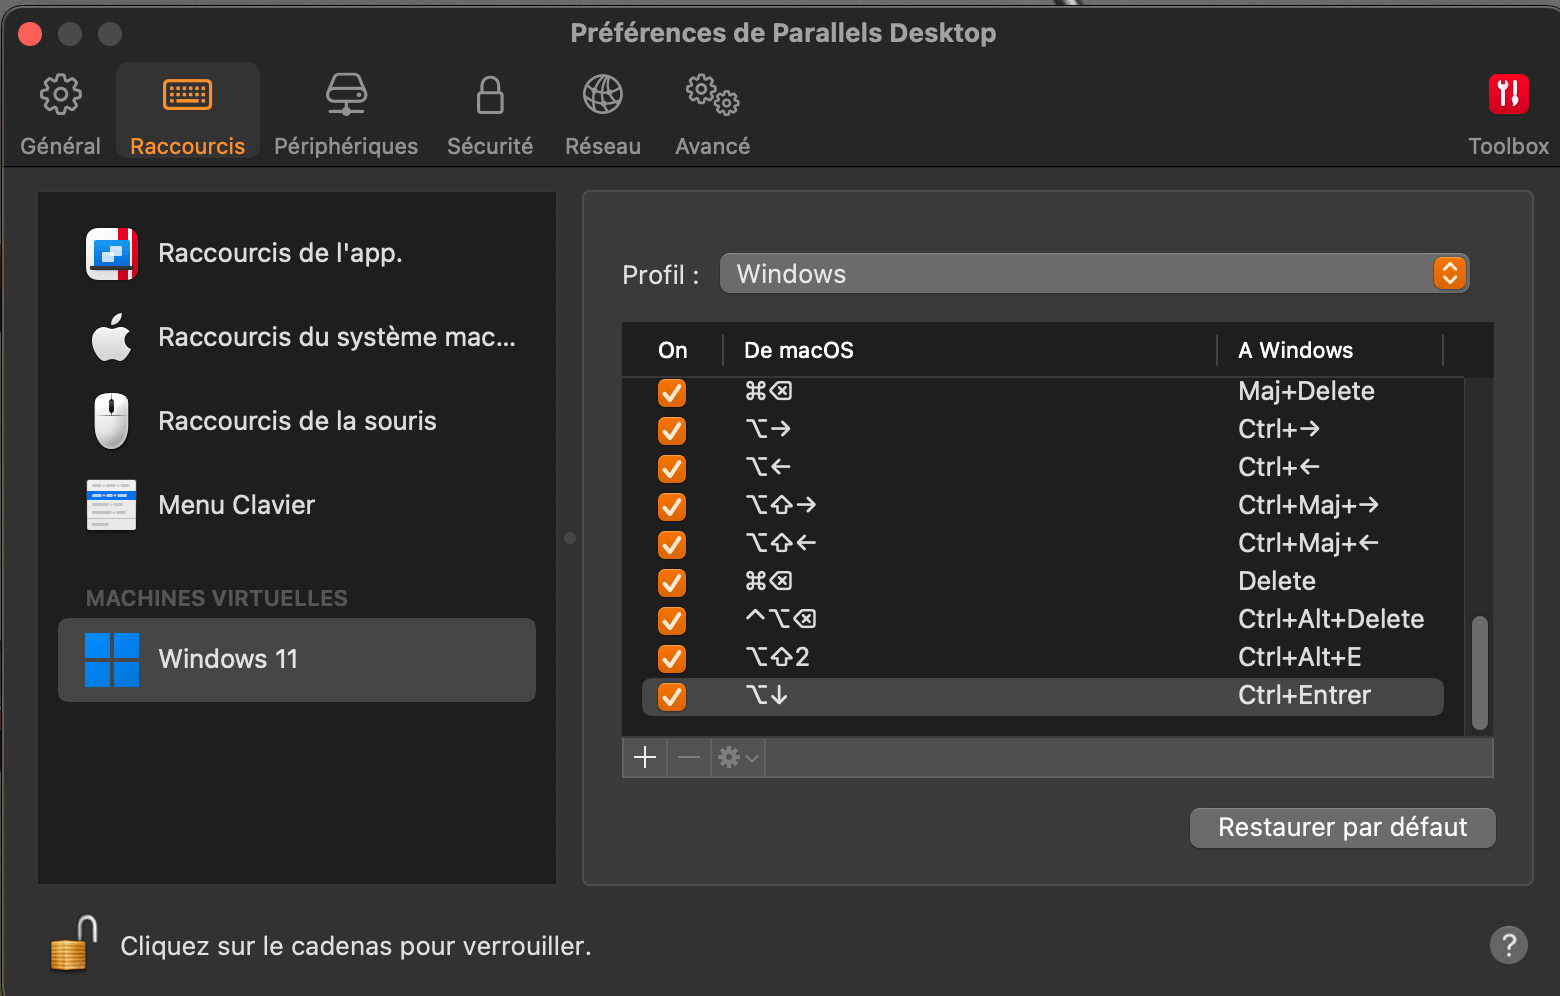Viewport: 1560px width, 996px height.
Task: Uncheck the Ctrl+Entrer shortcut checkbox
Action: tap(672, 696)
